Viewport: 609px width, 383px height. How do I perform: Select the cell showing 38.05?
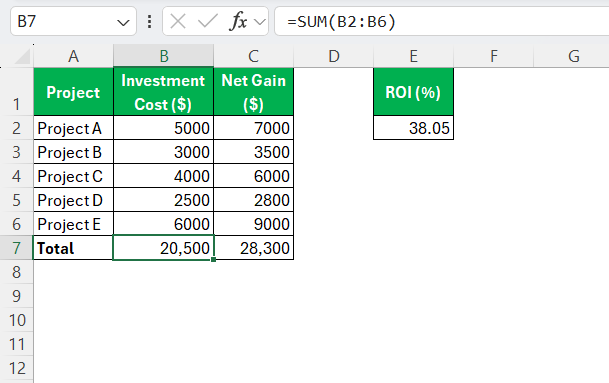[414, 128]
